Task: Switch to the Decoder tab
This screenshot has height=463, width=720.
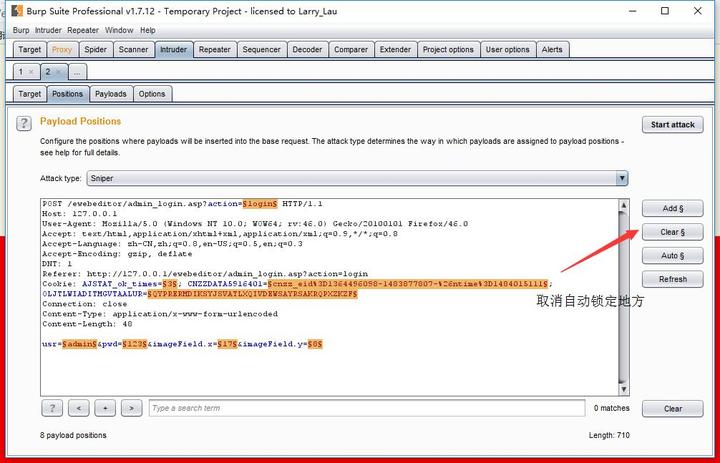Action: pyautogui.click(x=307, y=50)
